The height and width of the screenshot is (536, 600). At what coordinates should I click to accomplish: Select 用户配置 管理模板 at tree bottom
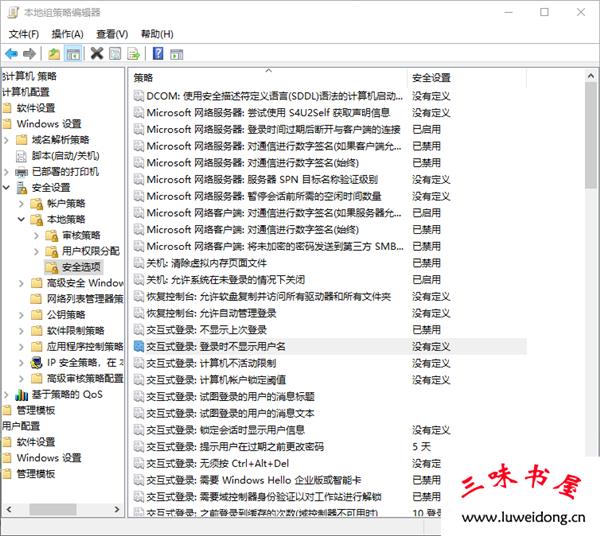[x=36, y=474]
